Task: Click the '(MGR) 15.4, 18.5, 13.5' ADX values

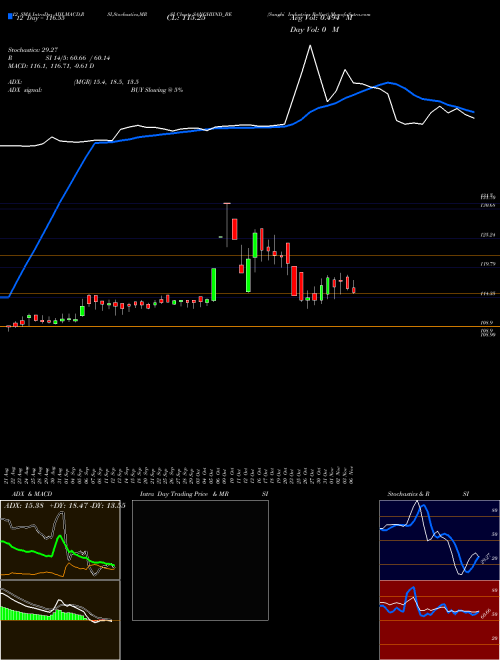Action: [106, 82]
